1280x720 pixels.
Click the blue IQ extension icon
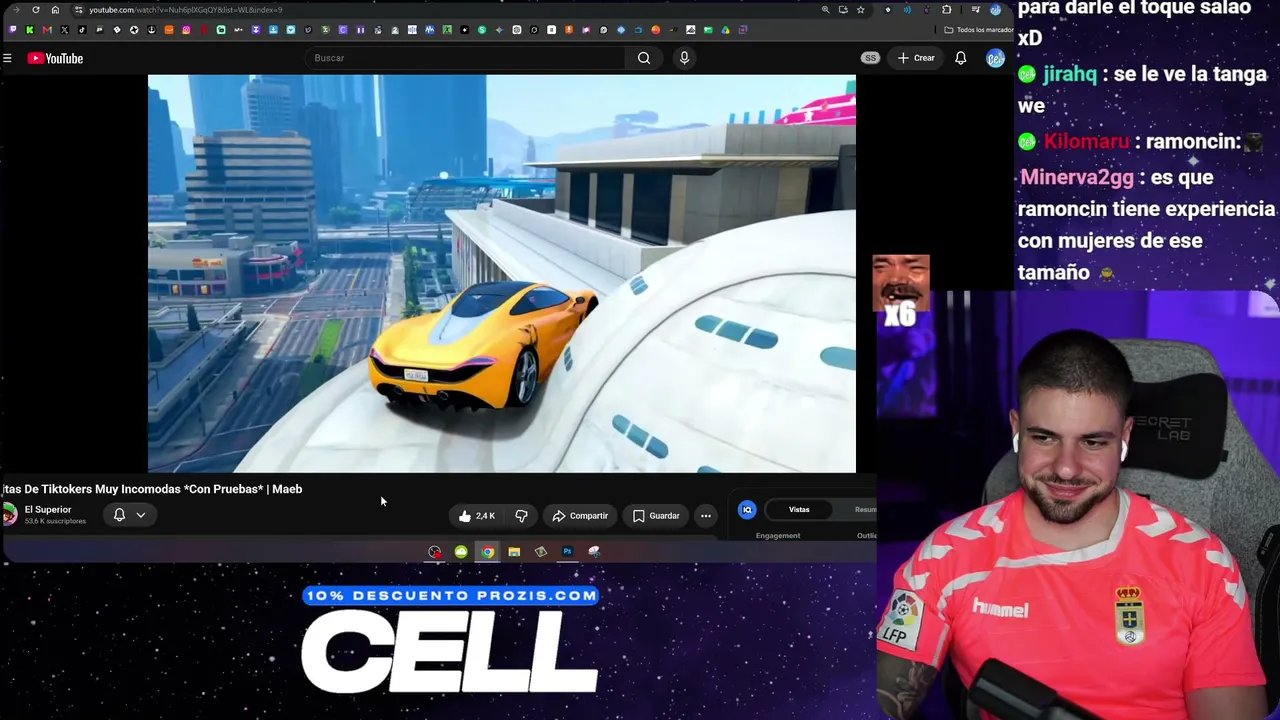click(x=747, y=510)
